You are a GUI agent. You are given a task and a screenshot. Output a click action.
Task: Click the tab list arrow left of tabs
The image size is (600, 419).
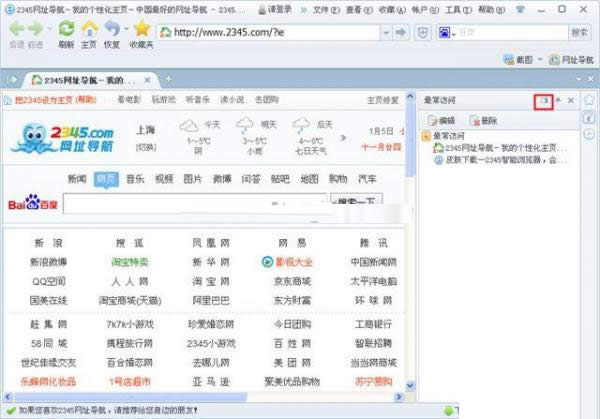point(13,80)
